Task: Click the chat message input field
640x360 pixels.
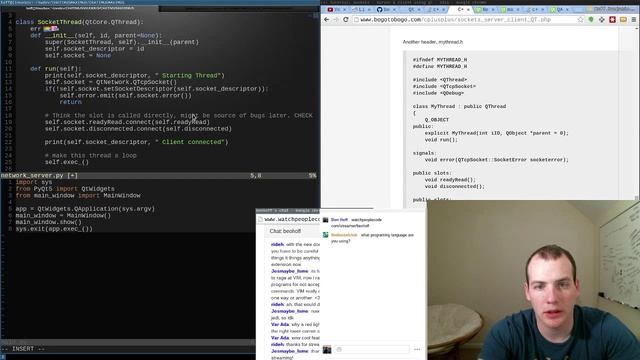Action: tap(371, 349)
